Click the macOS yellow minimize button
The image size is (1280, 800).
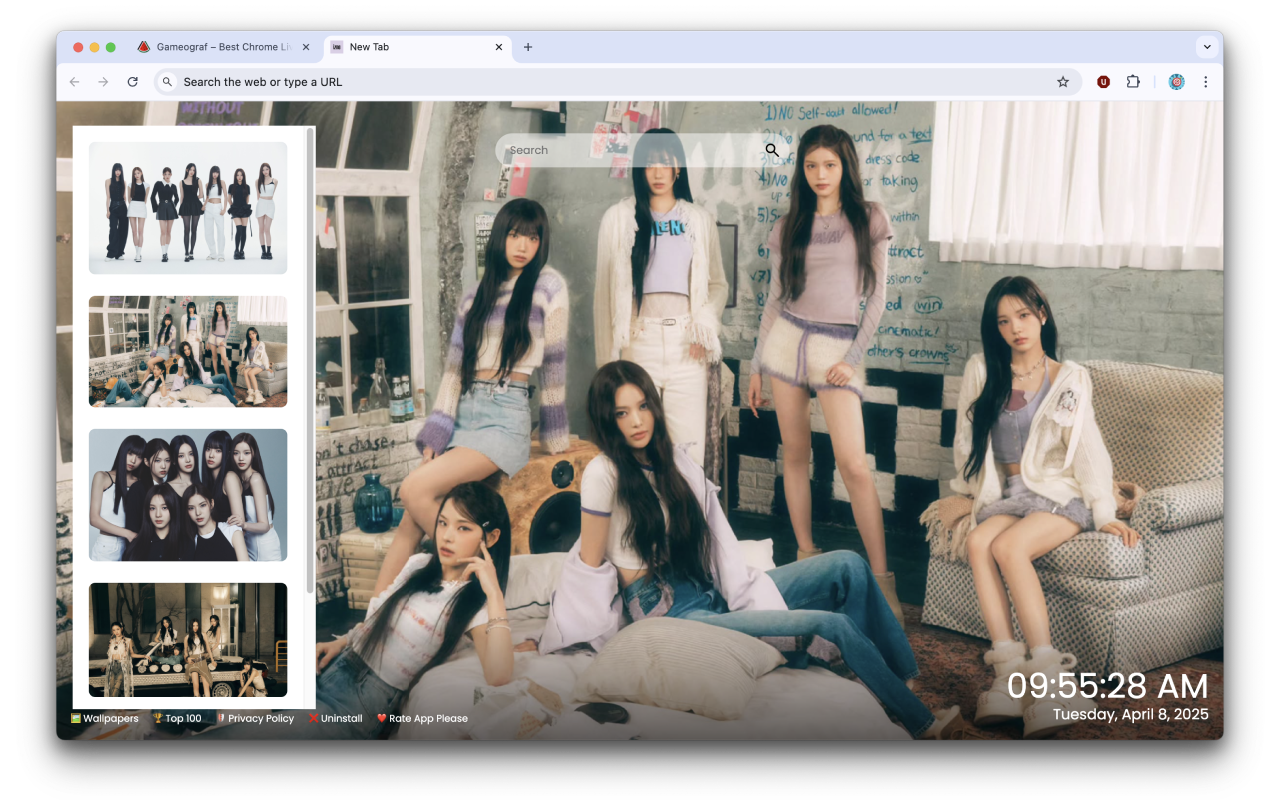(x=95, y=47)
